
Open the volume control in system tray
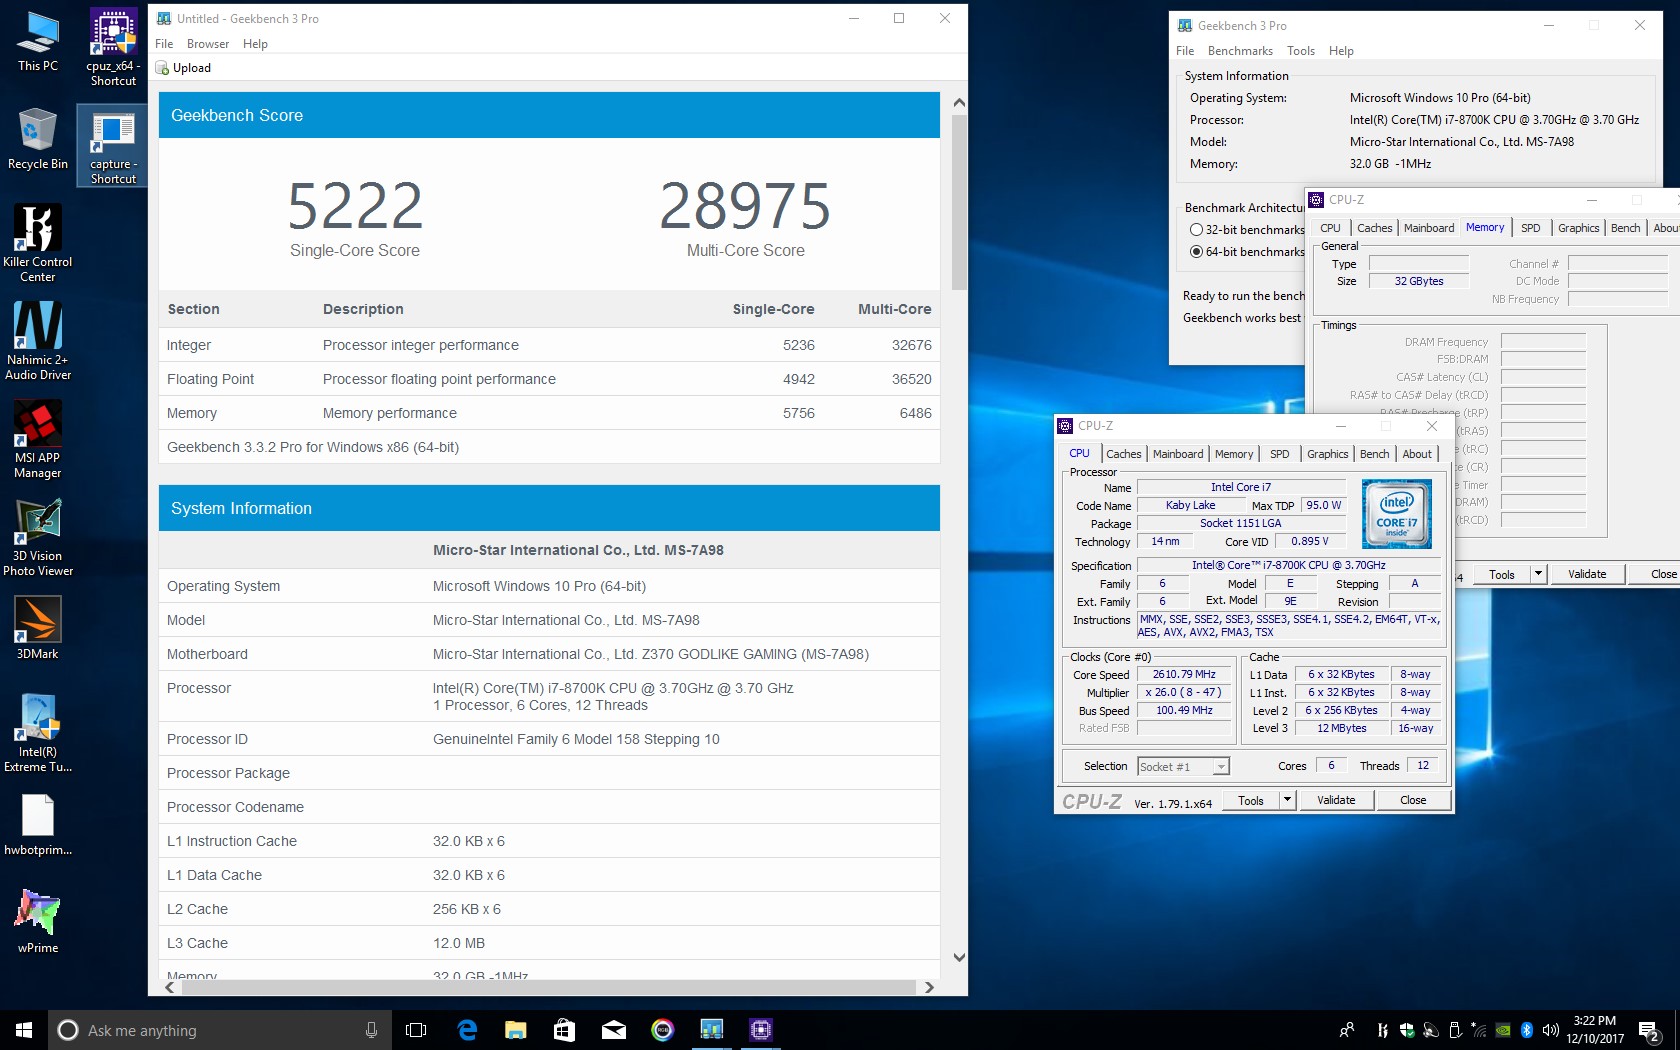(x=1551, y=1031)
